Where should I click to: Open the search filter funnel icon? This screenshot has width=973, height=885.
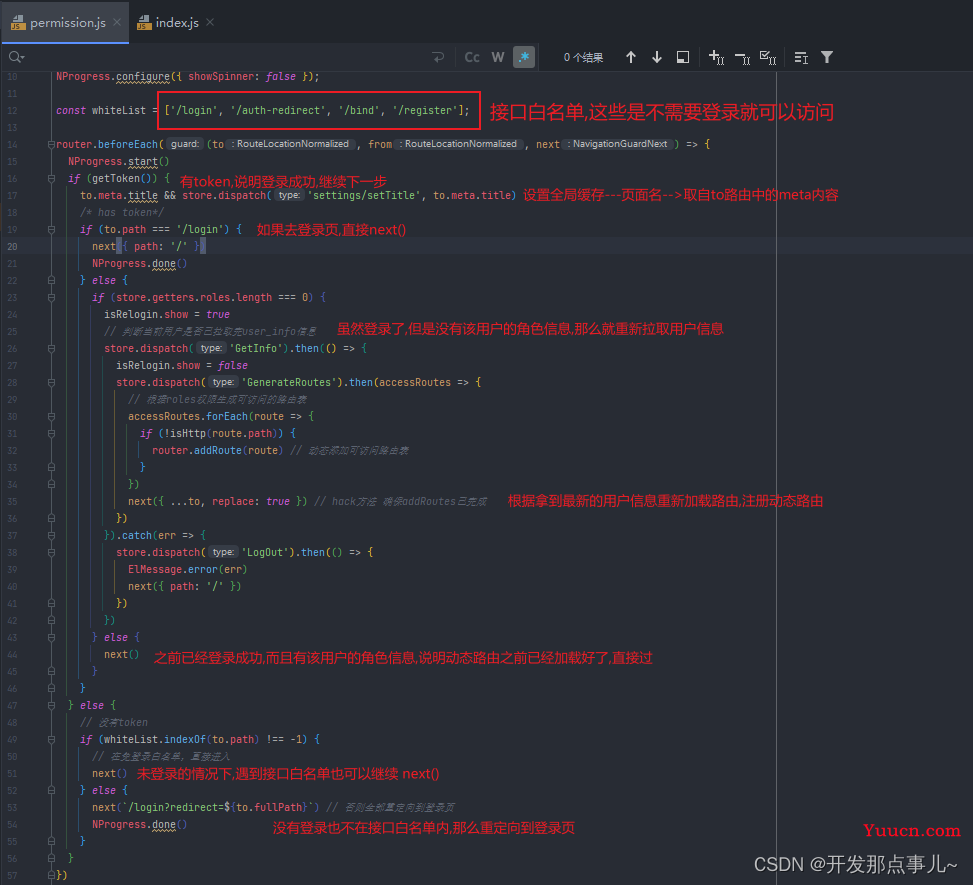827,57
